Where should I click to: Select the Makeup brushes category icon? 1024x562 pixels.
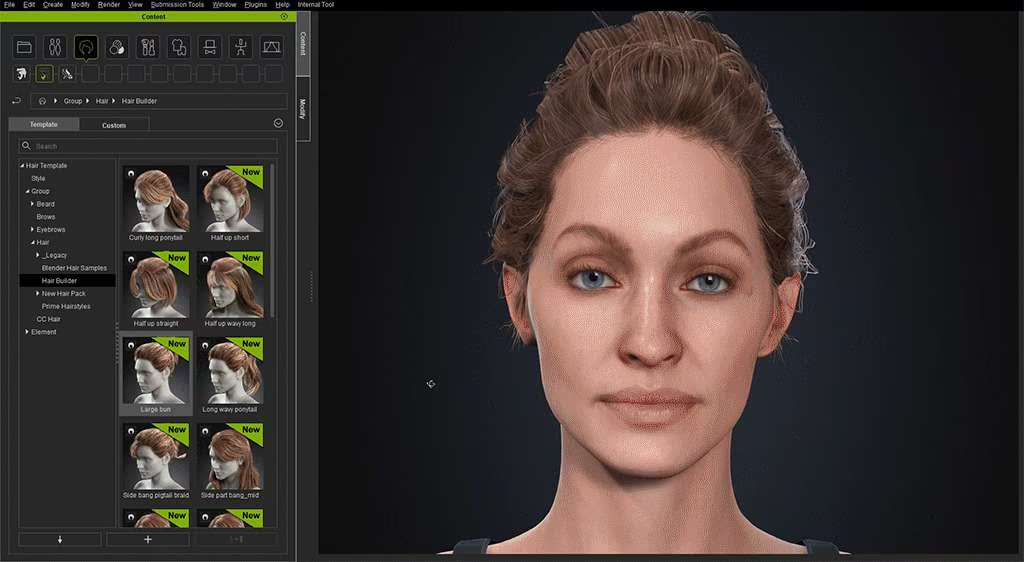point(148,47)
